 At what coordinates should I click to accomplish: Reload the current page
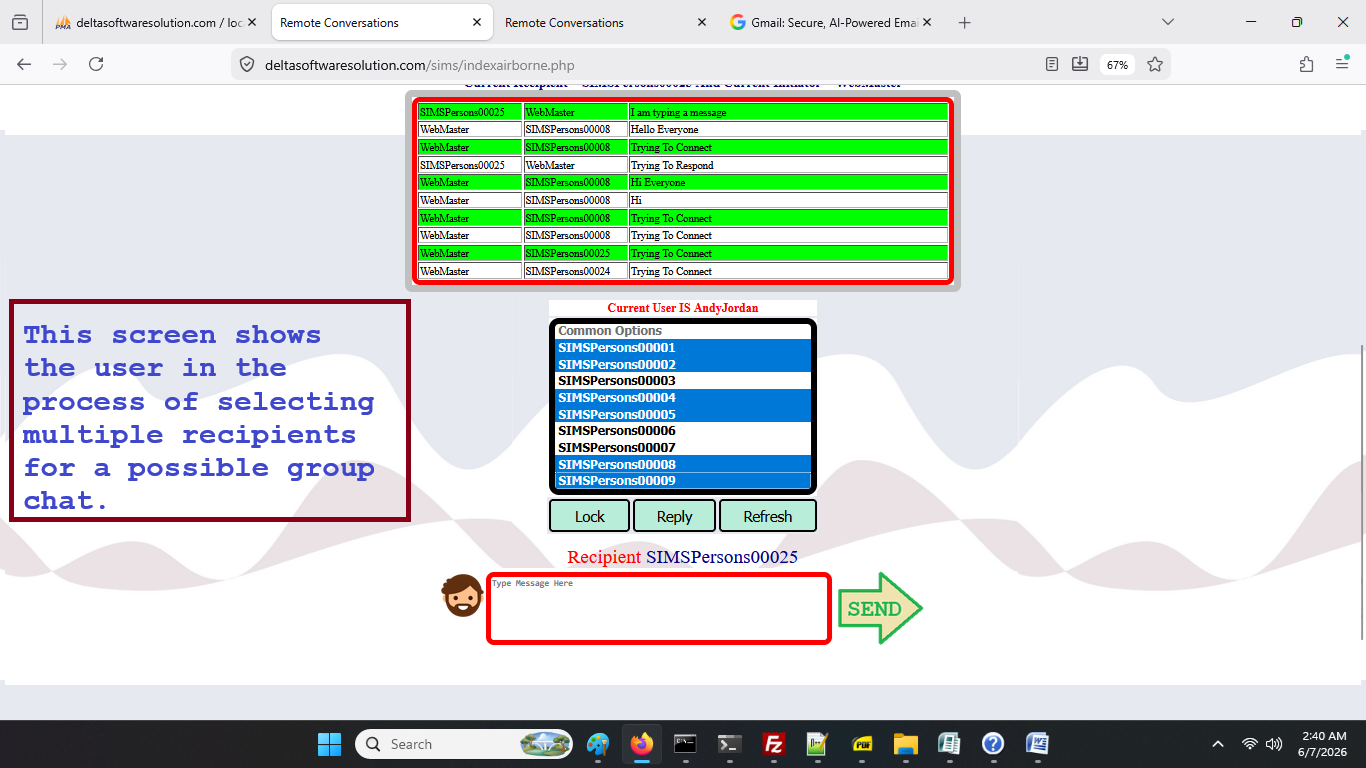point(96,64)
